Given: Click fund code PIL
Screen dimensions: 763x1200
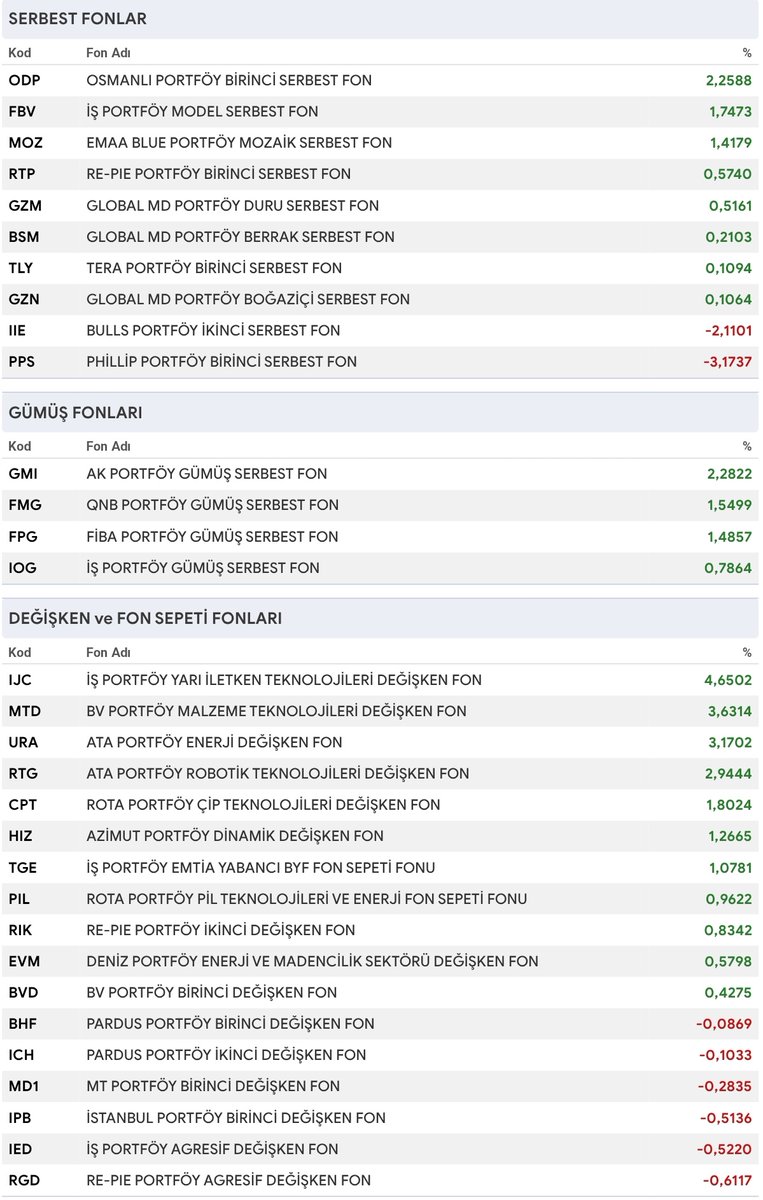Looking at the screenshot, I should [19, 899].
